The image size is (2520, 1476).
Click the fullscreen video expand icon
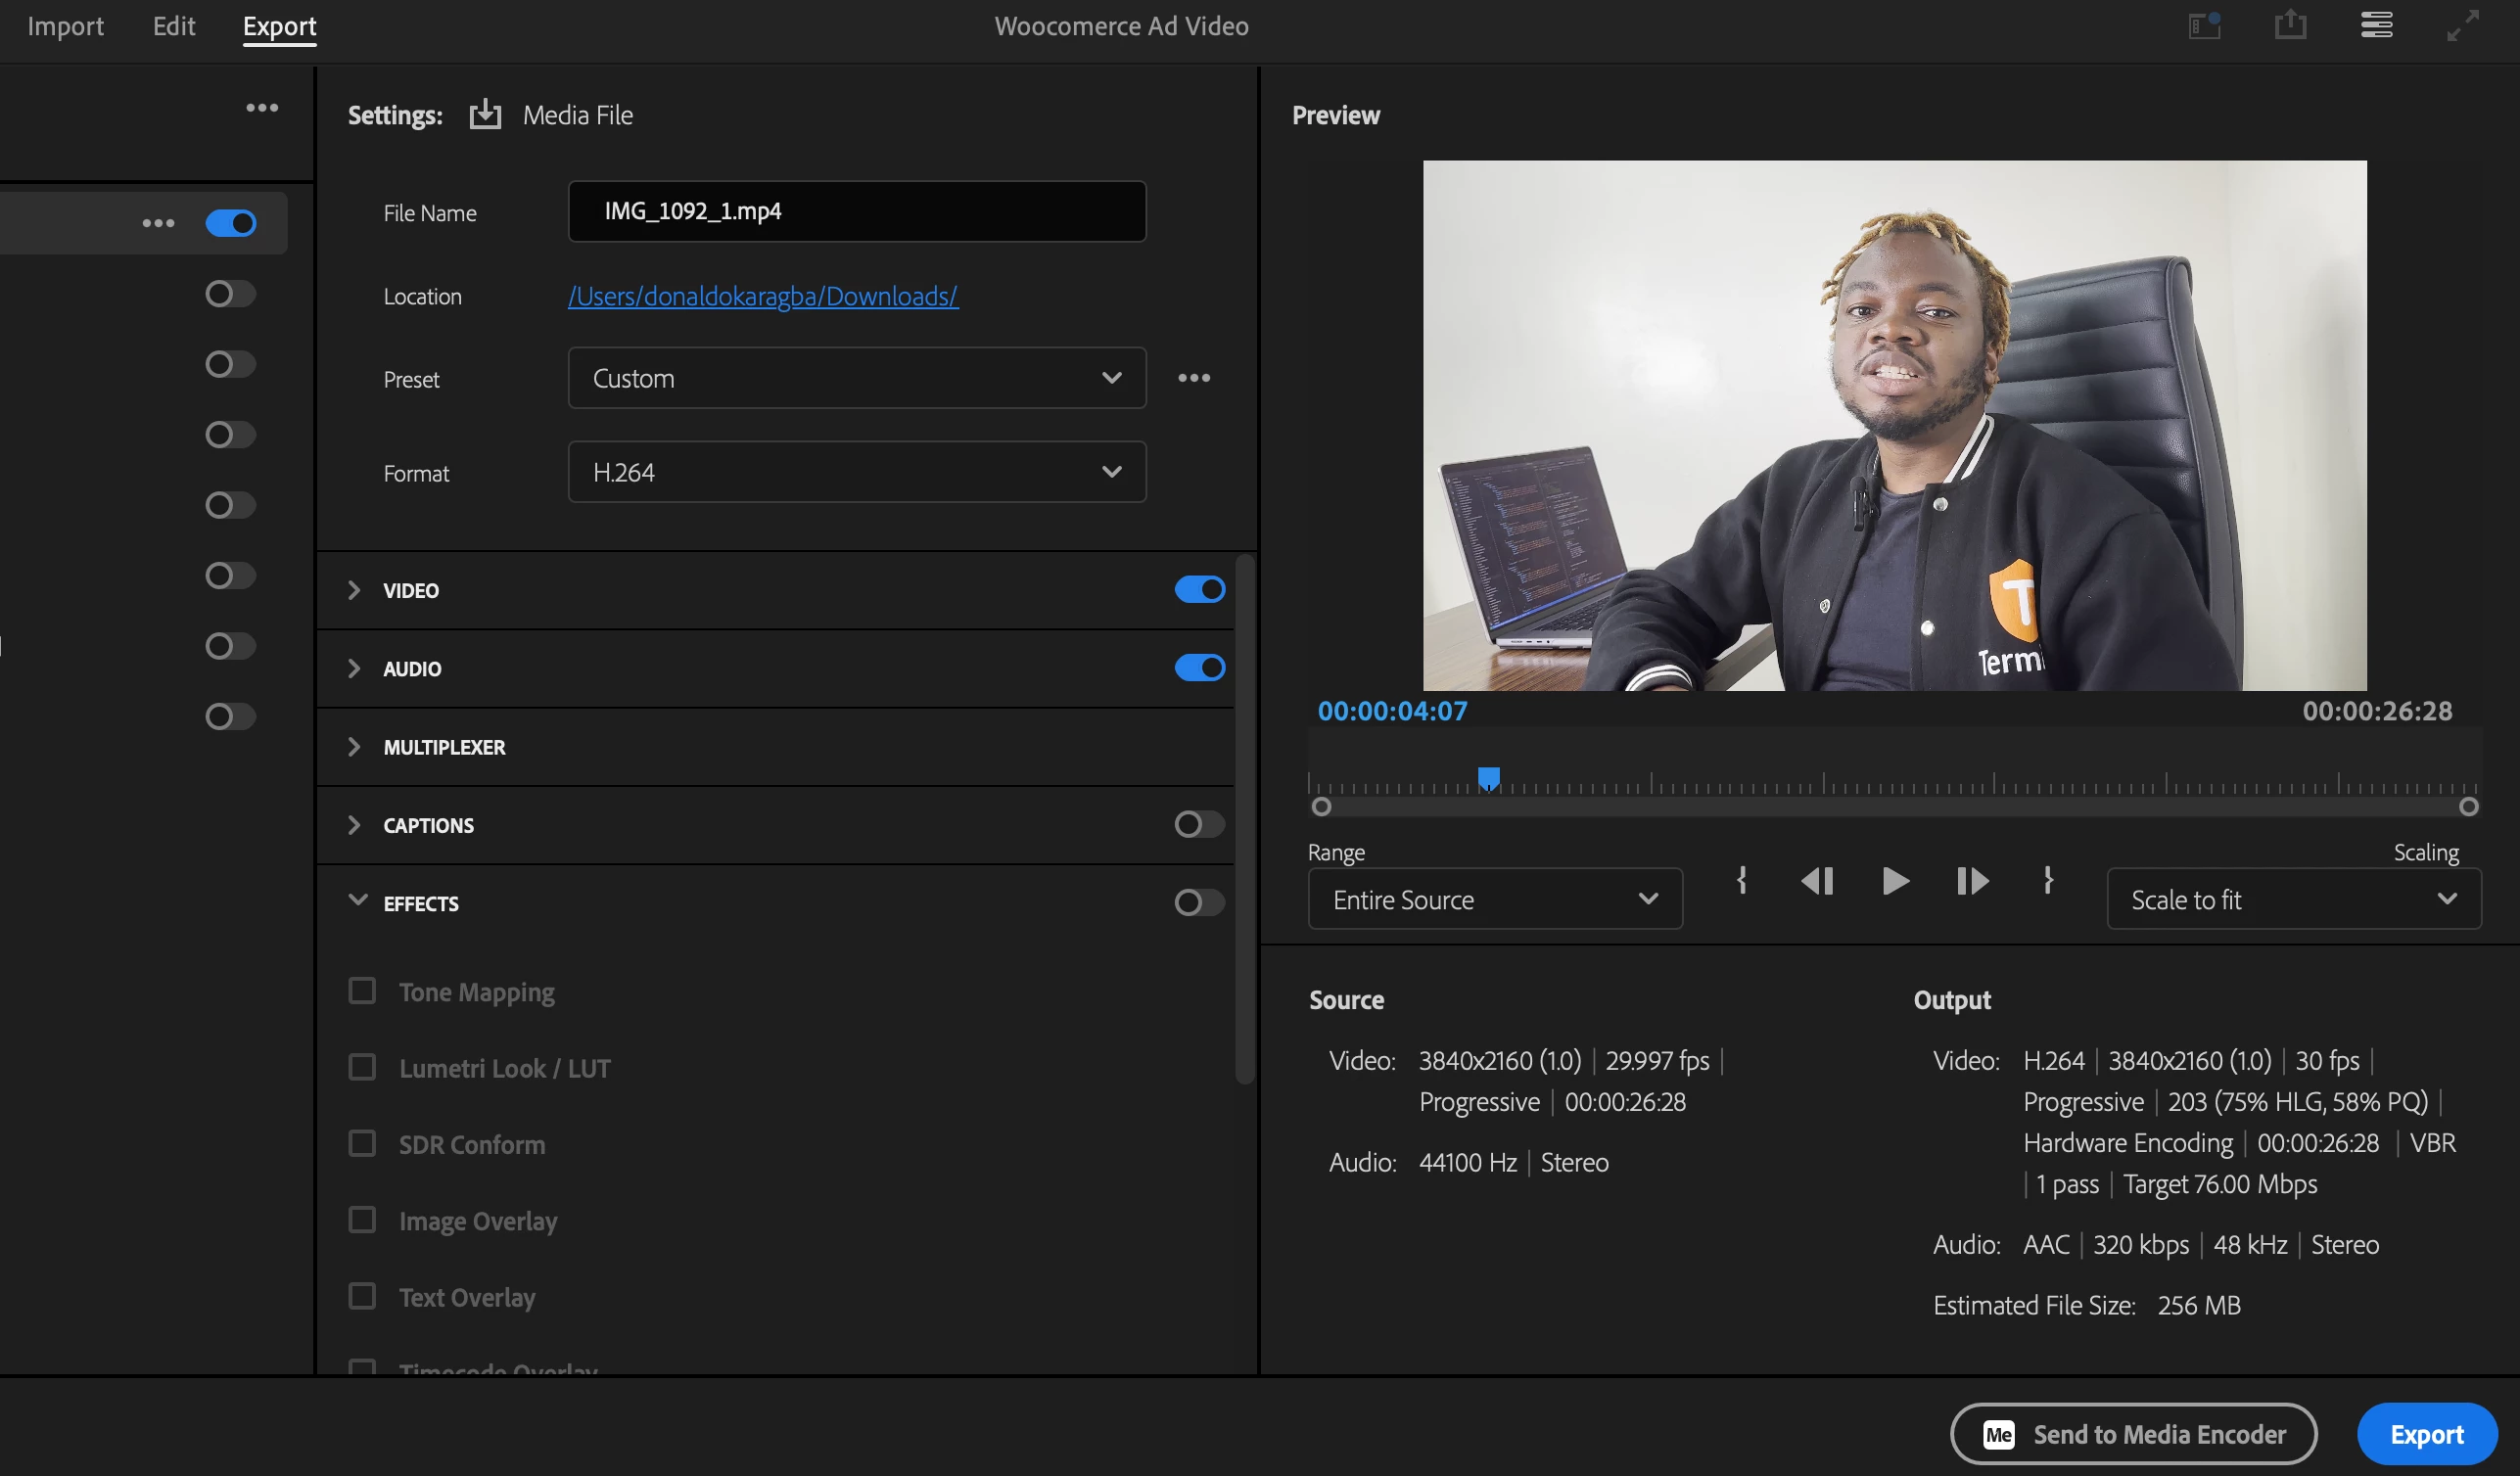click(x=2462, y=25)
